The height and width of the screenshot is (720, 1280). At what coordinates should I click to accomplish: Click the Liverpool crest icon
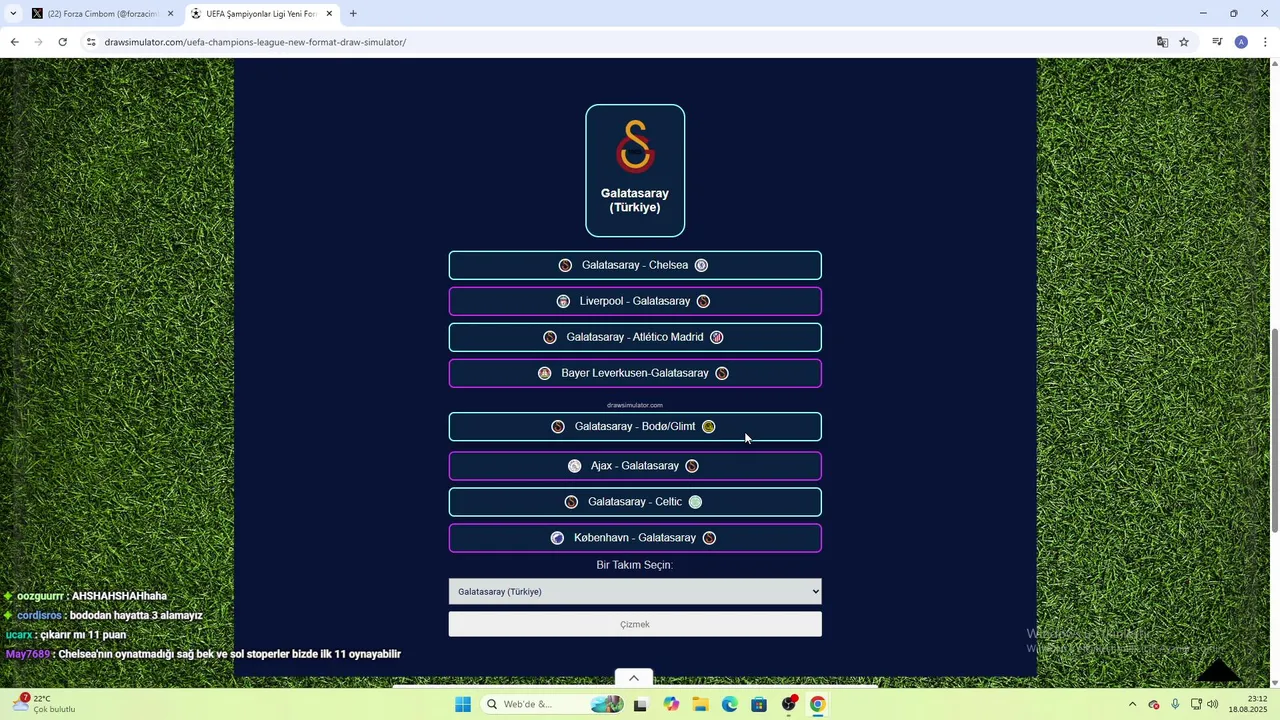pyautogui.click(x=563, y=301)
